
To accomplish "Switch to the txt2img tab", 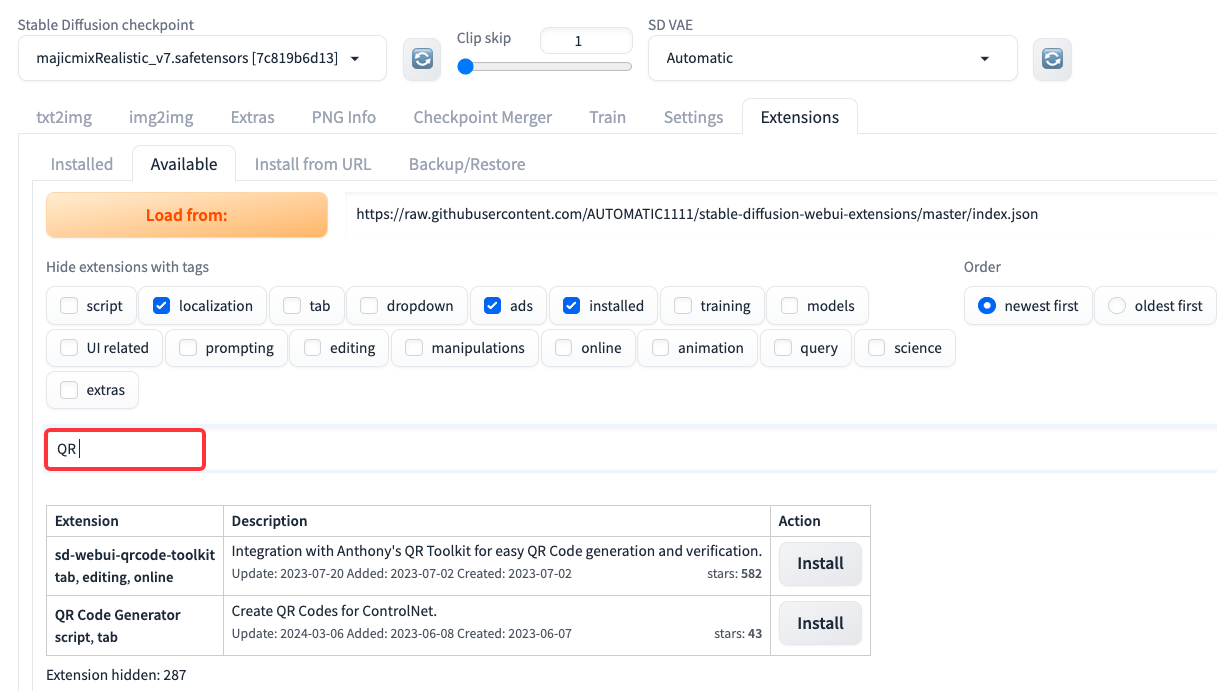I will 64,117.
